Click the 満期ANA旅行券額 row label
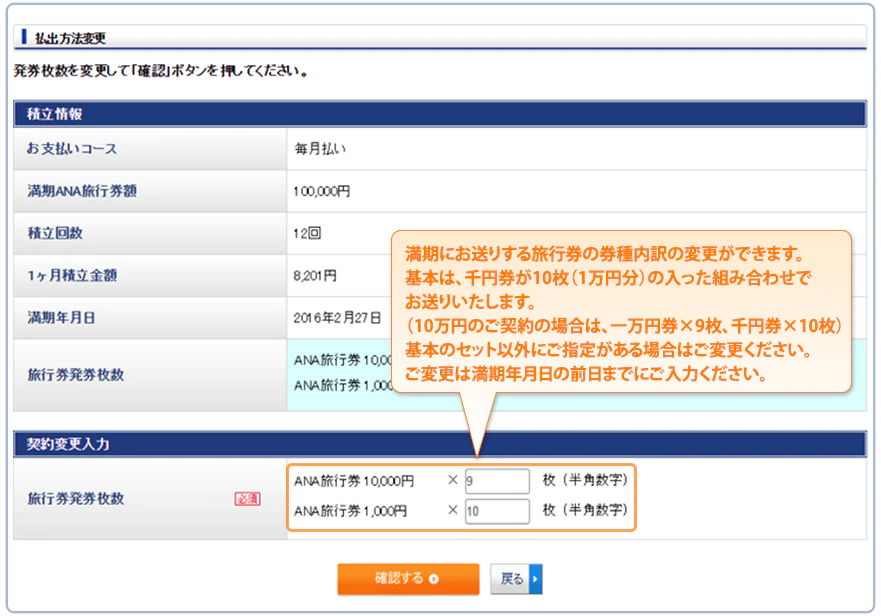This screenshot has width=881, height=616. click(82, 191)
